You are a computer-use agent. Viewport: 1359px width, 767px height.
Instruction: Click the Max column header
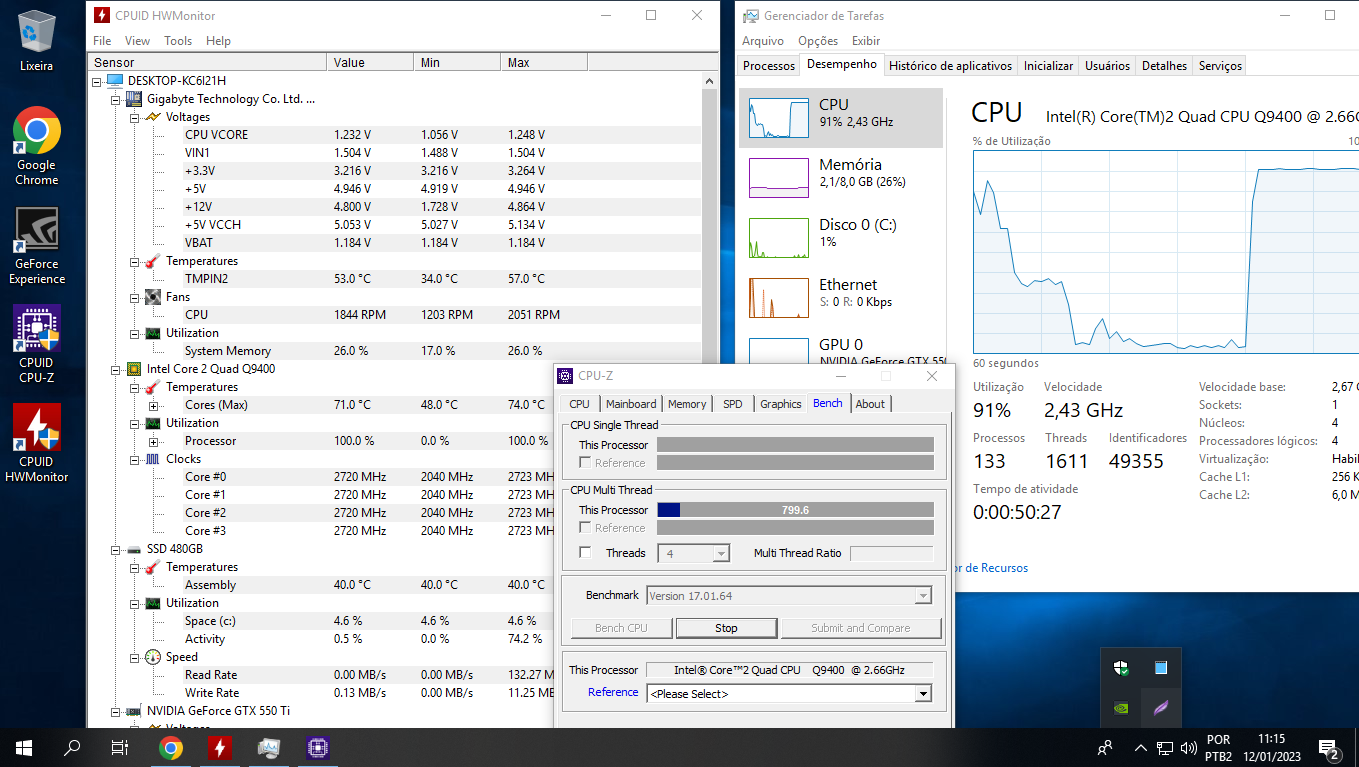click(x=543, y=62)
